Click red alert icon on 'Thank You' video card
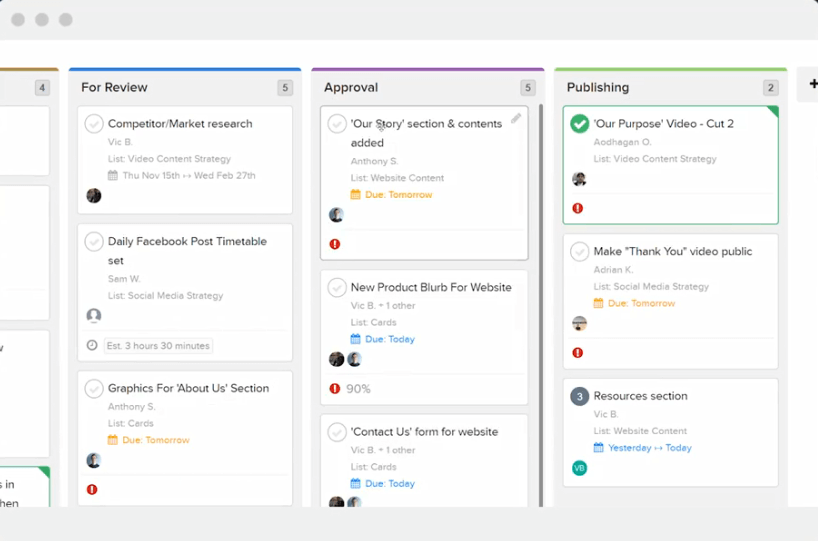 pos(578,353)
